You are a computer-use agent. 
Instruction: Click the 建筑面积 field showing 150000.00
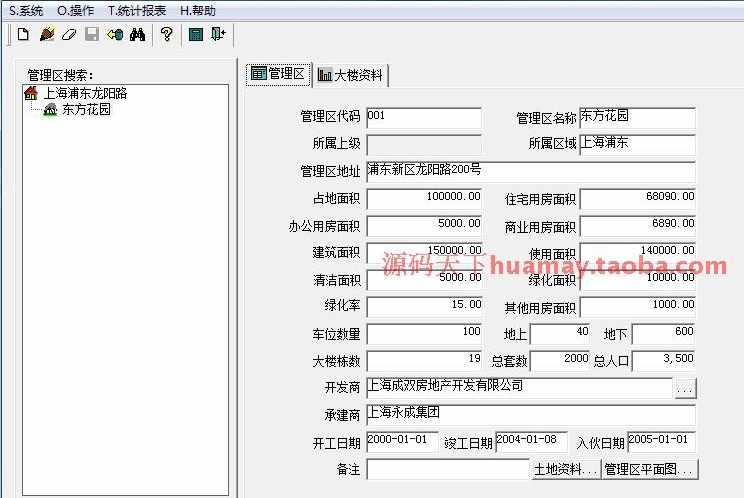pos(424,253)
